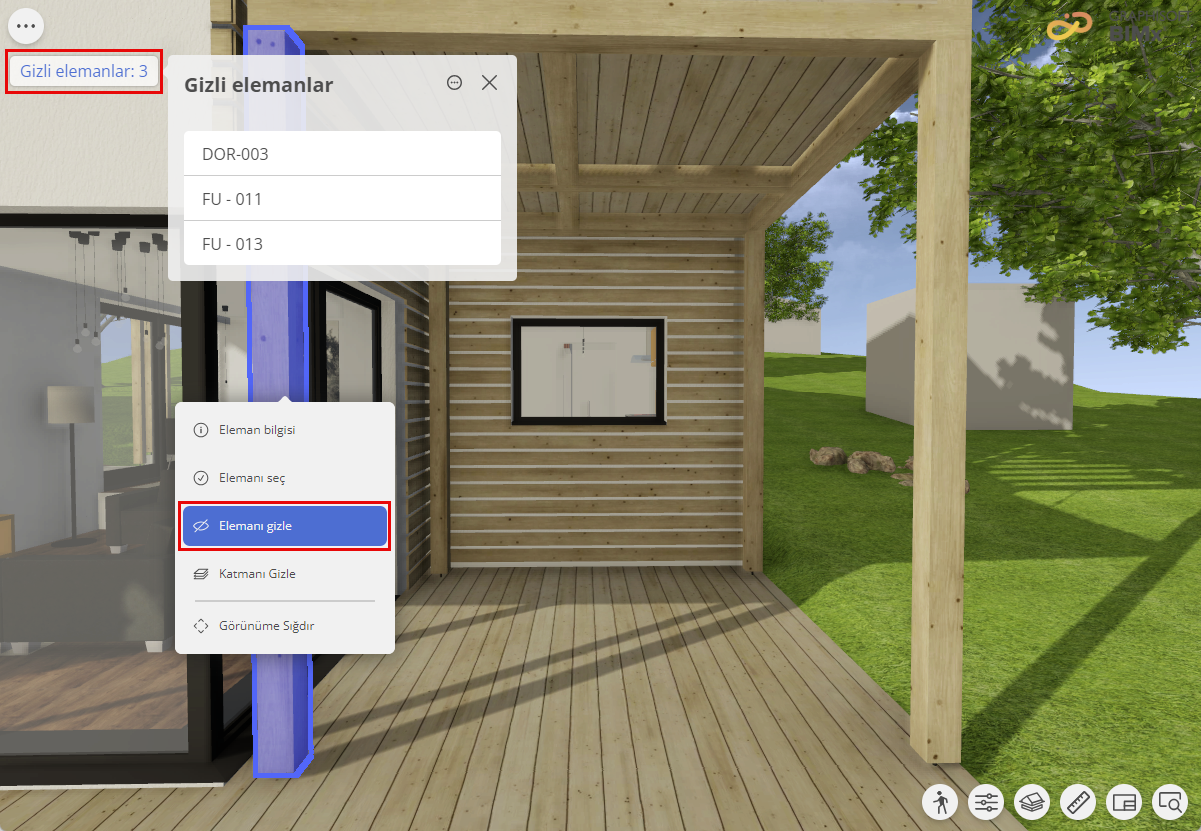Choose 'Görünüme Sığdır' from the context menu

pos(285,626)
